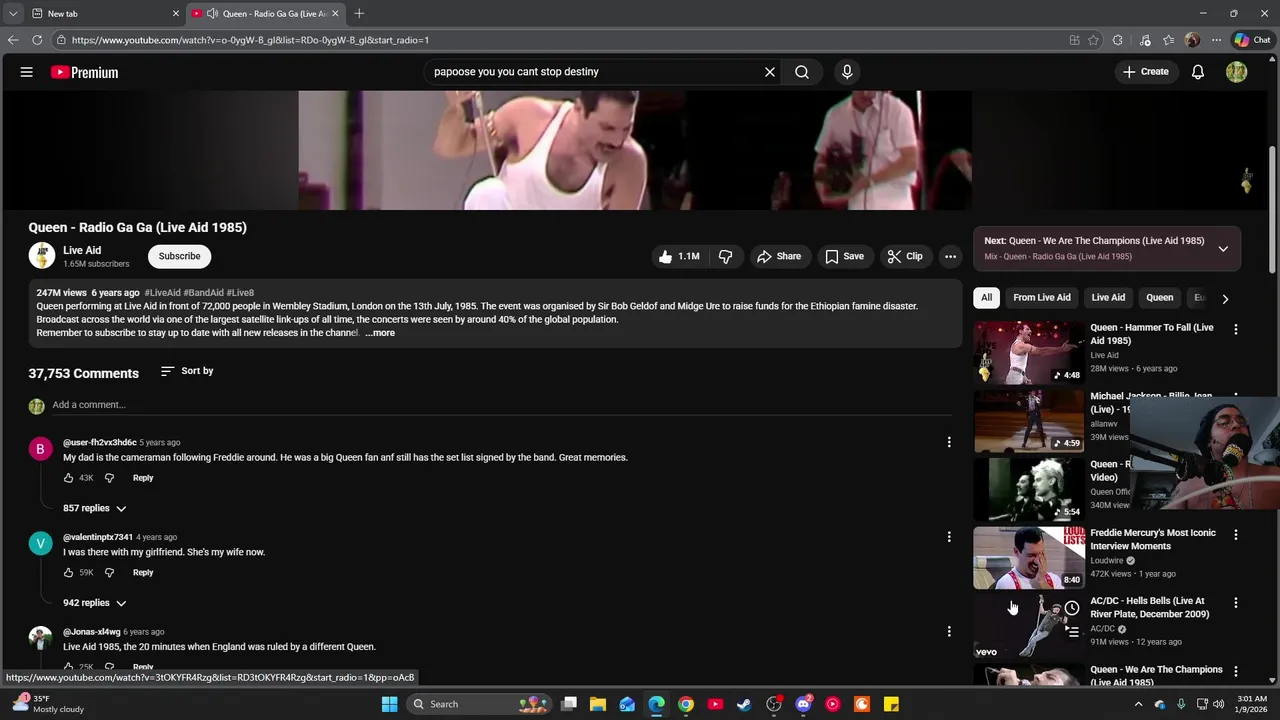Click the address bar URL

(x=250, y=40)
